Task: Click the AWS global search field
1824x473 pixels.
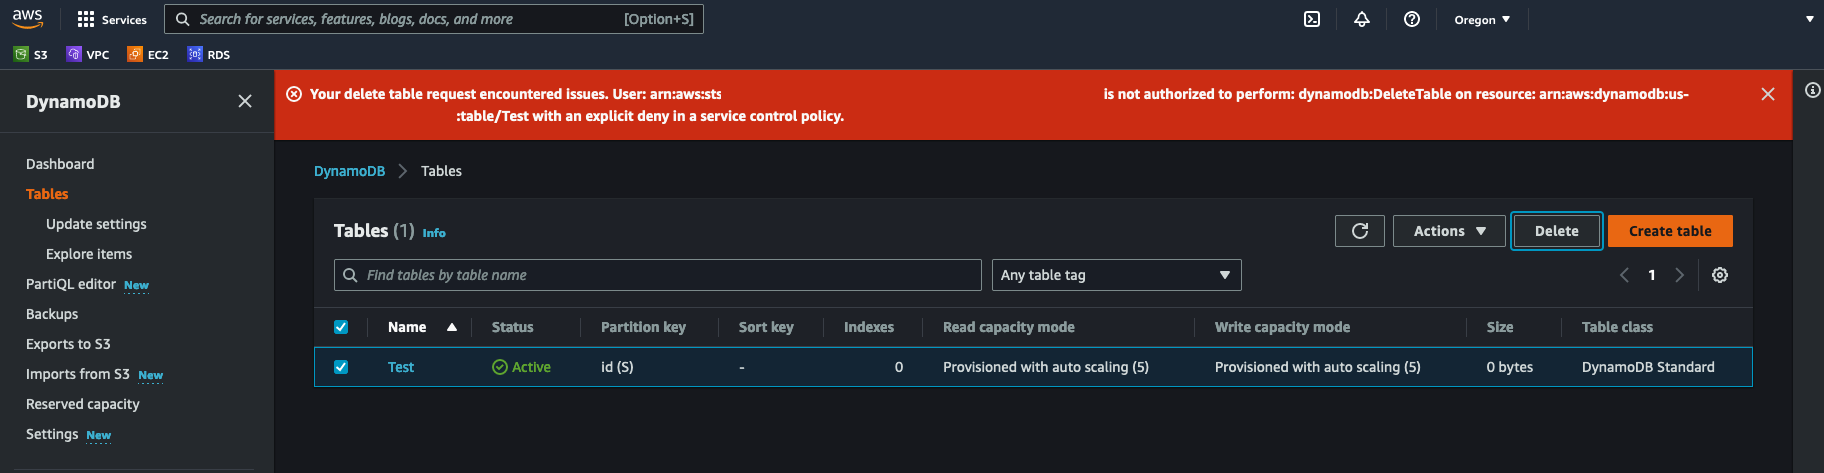Action: (434, 19)
